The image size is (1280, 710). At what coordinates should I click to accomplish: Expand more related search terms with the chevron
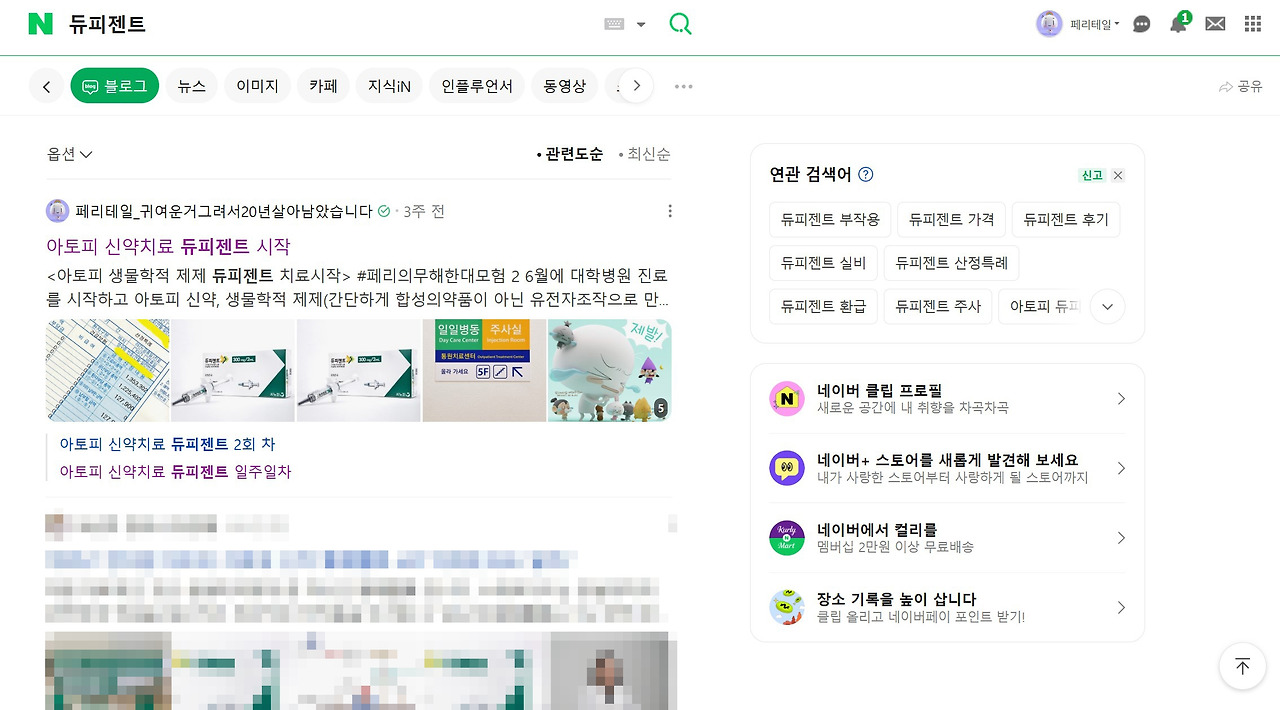pos(1107,307)
